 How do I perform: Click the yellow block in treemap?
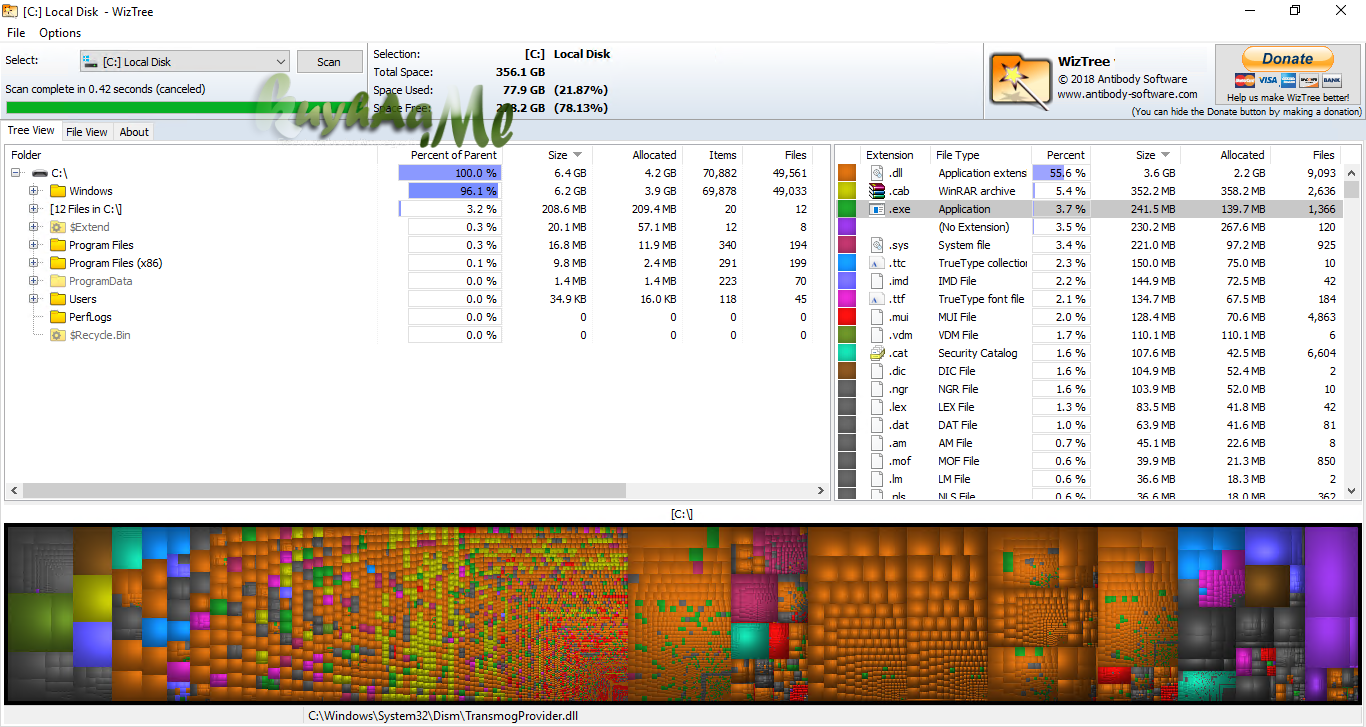click(92, 597)
